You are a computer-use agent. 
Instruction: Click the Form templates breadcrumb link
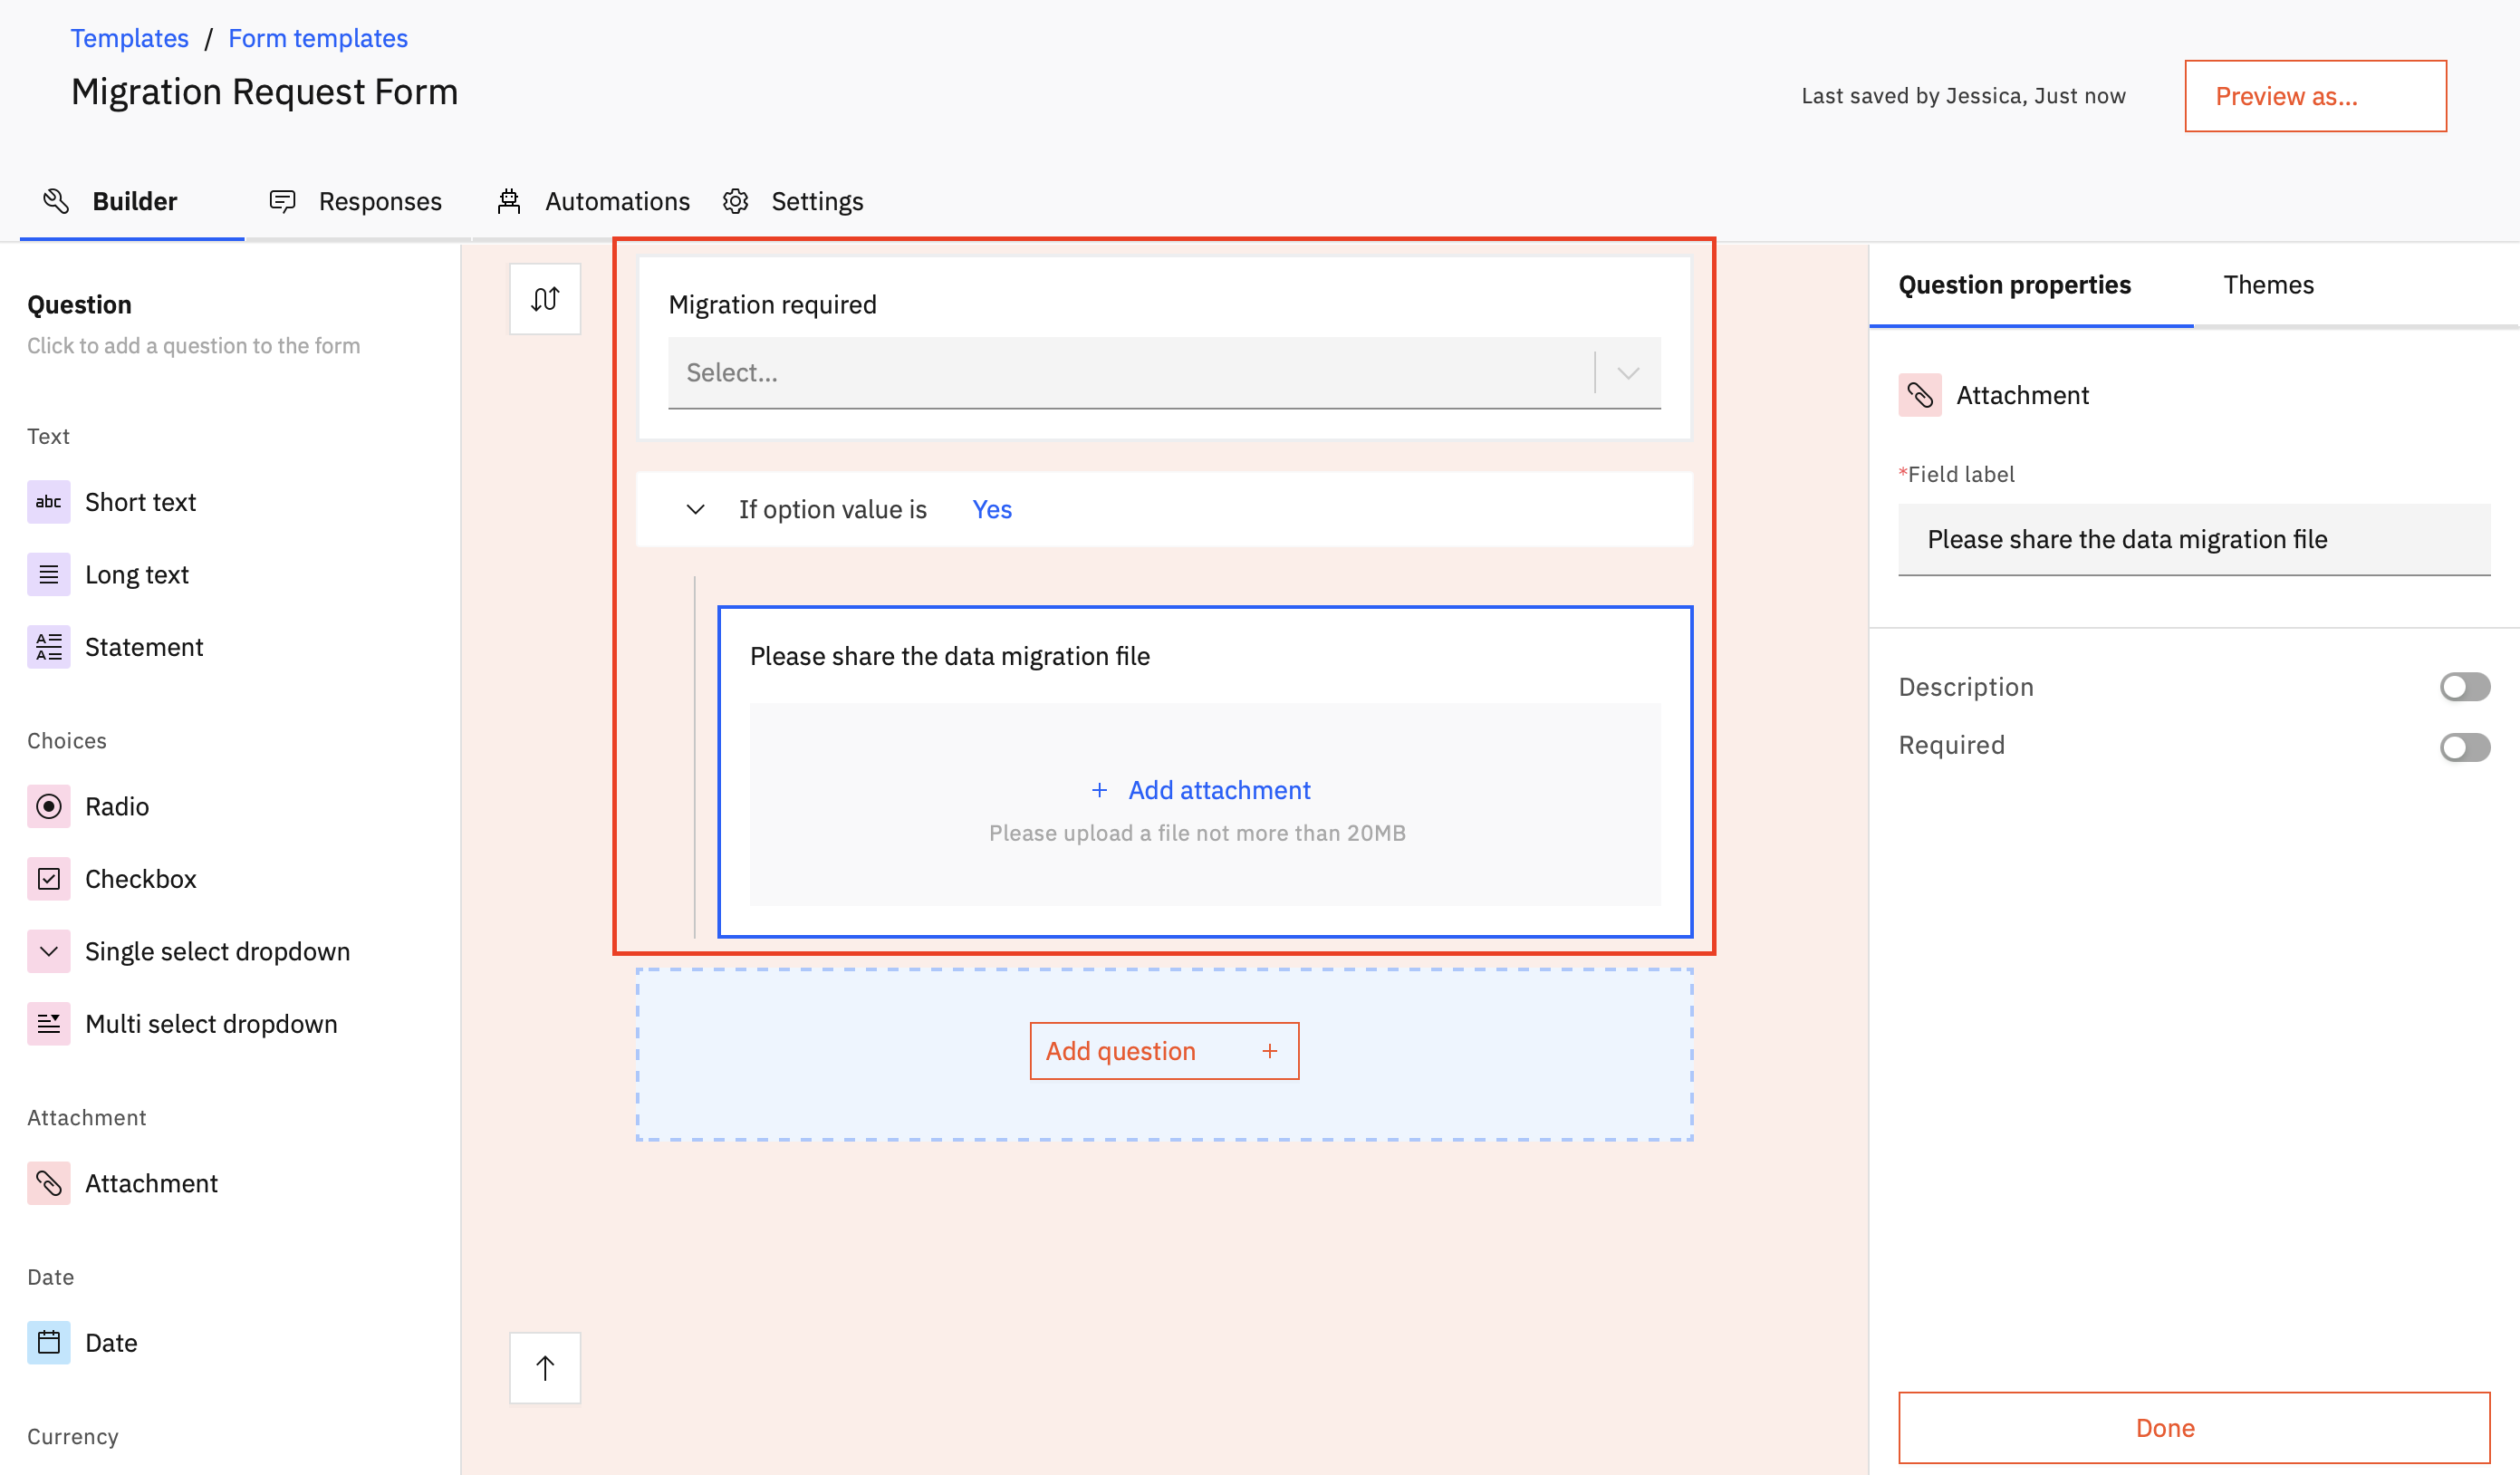[318, 38]
